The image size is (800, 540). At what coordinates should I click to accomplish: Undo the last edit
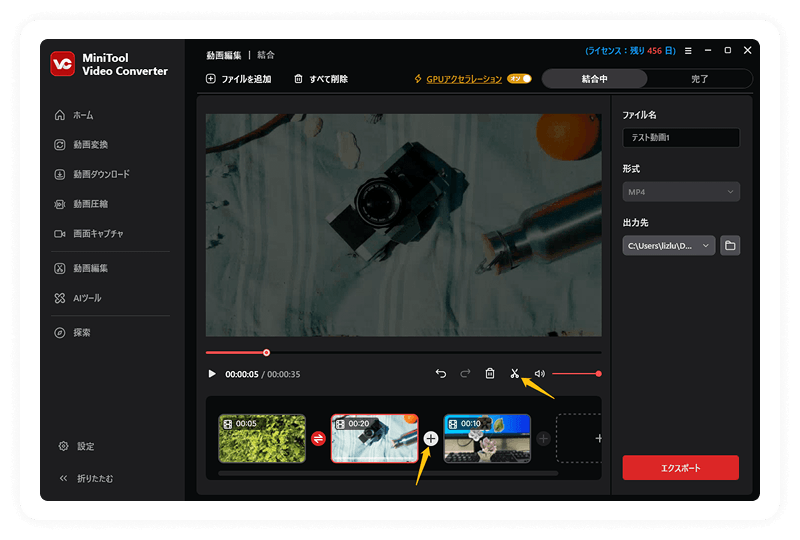(441, 374)
